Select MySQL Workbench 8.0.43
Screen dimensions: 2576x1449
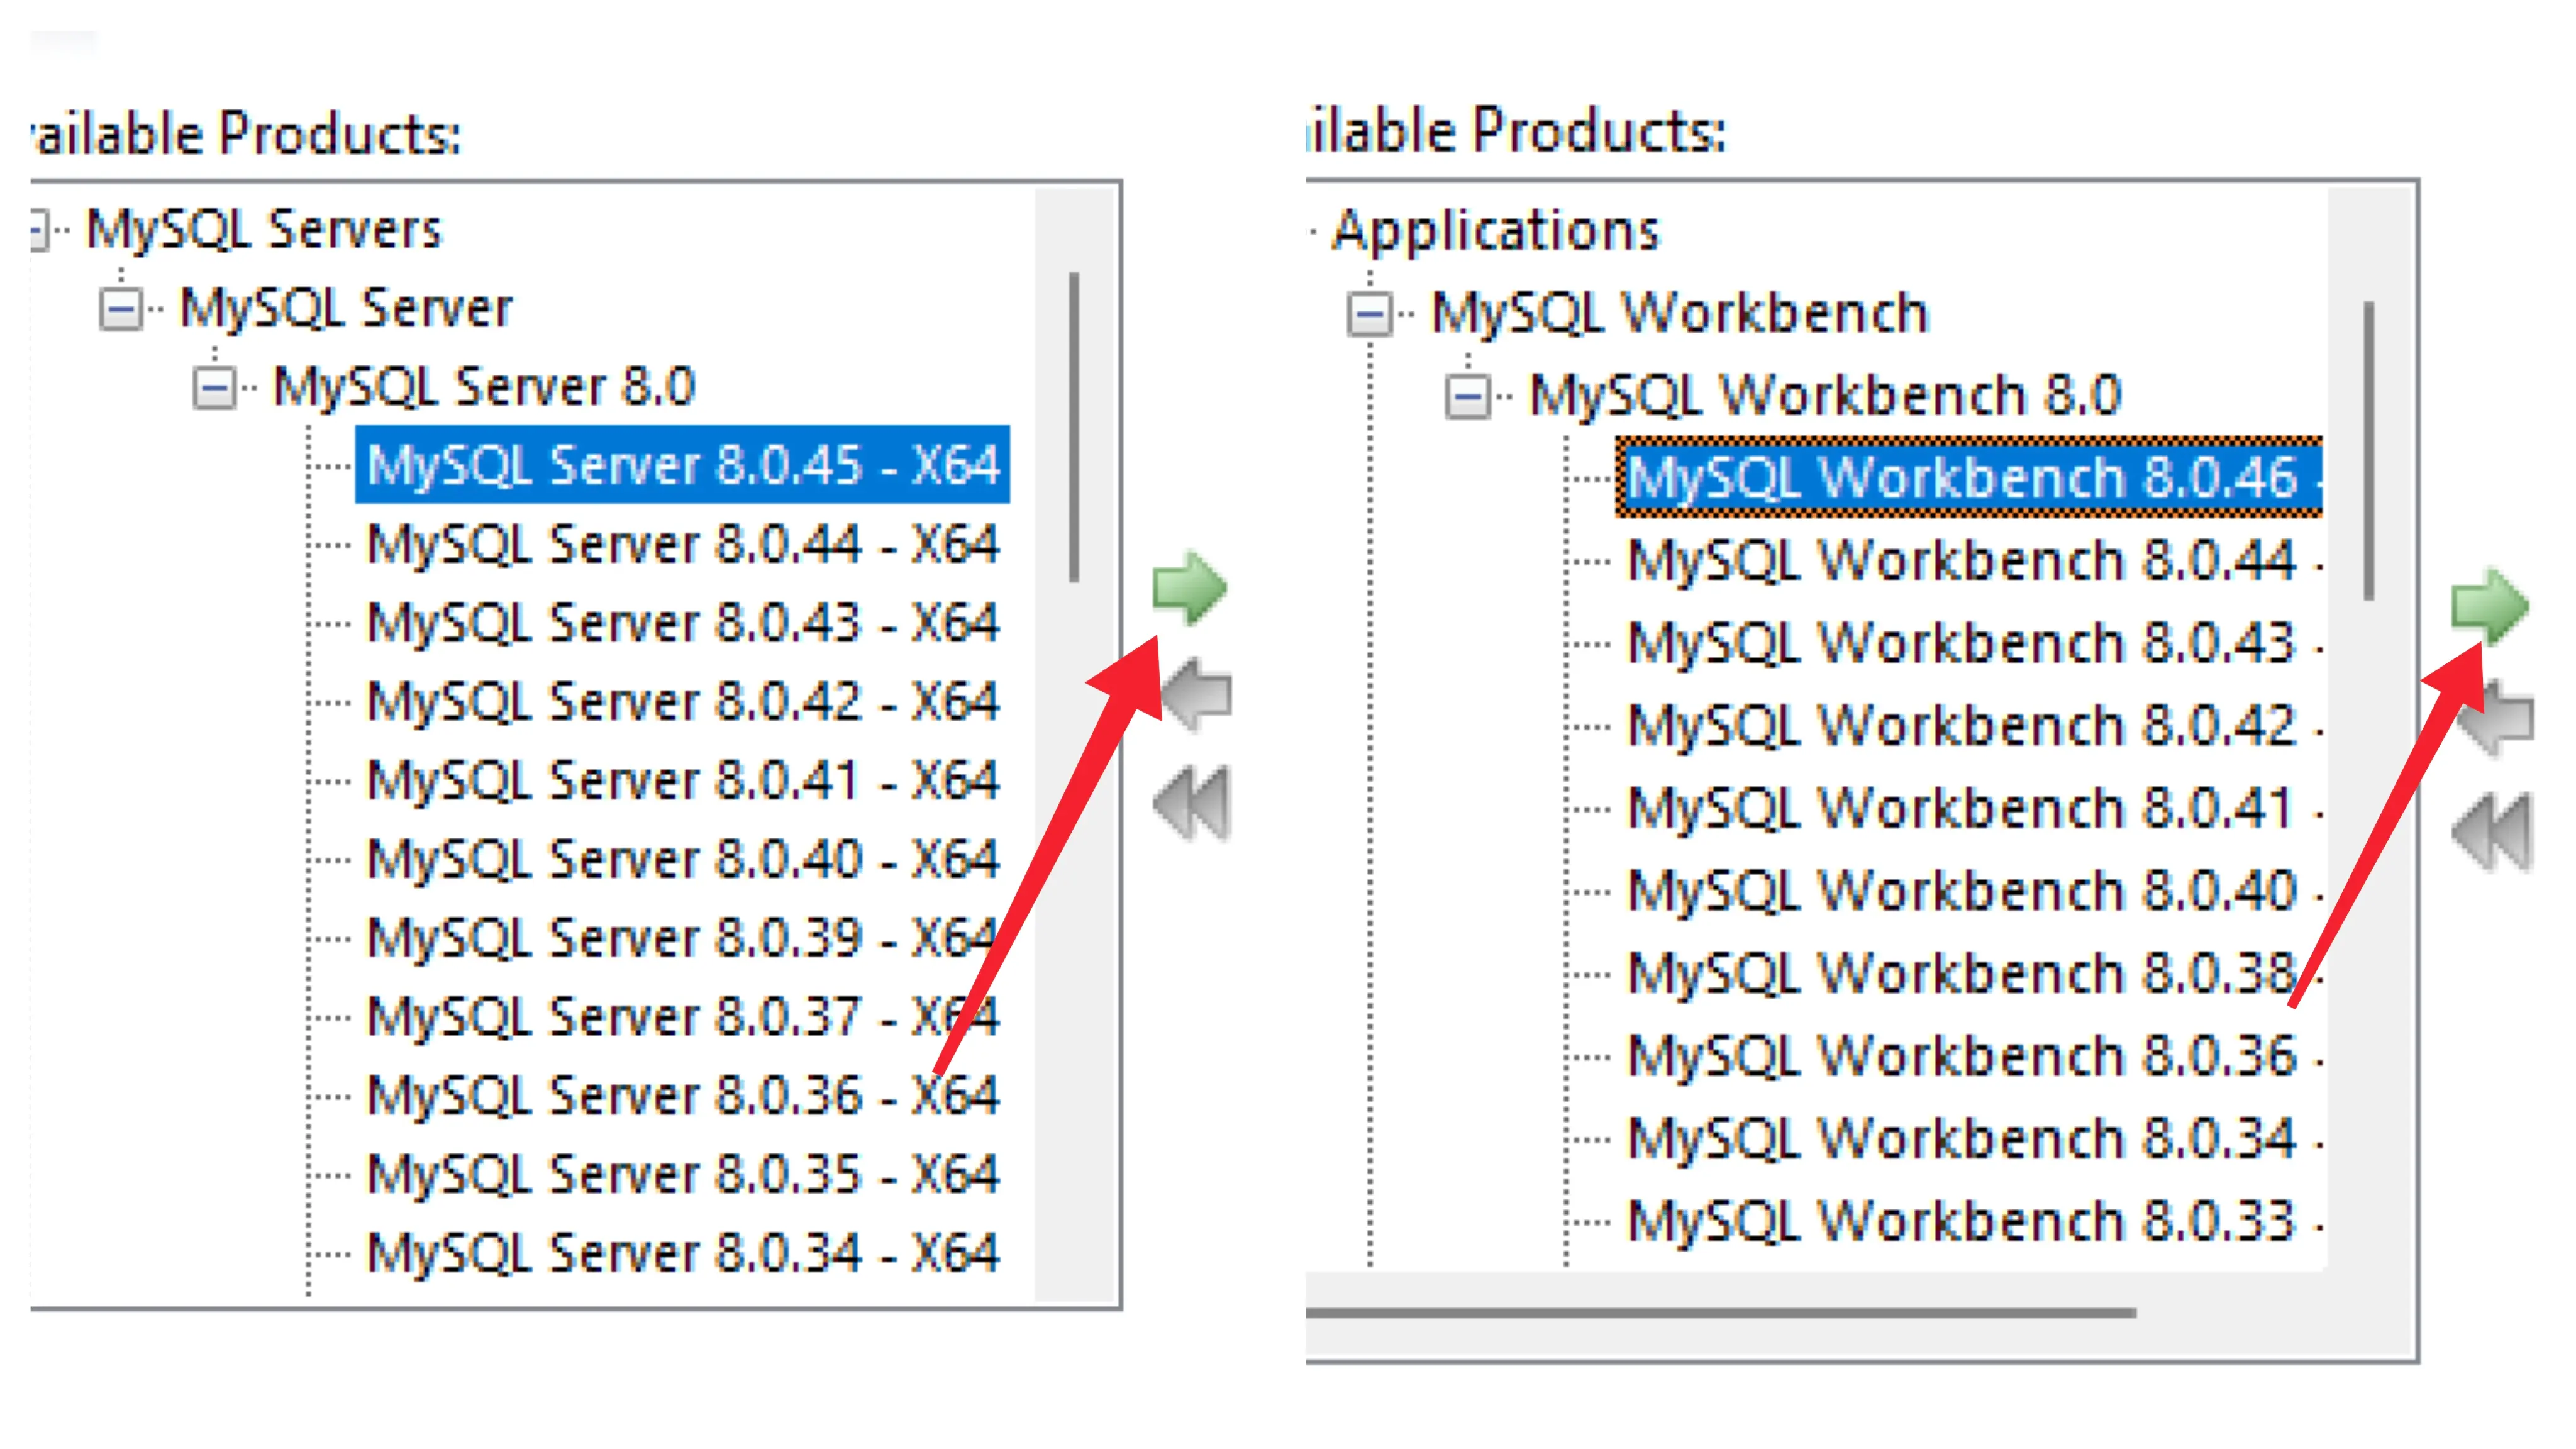coord(1974,643)
